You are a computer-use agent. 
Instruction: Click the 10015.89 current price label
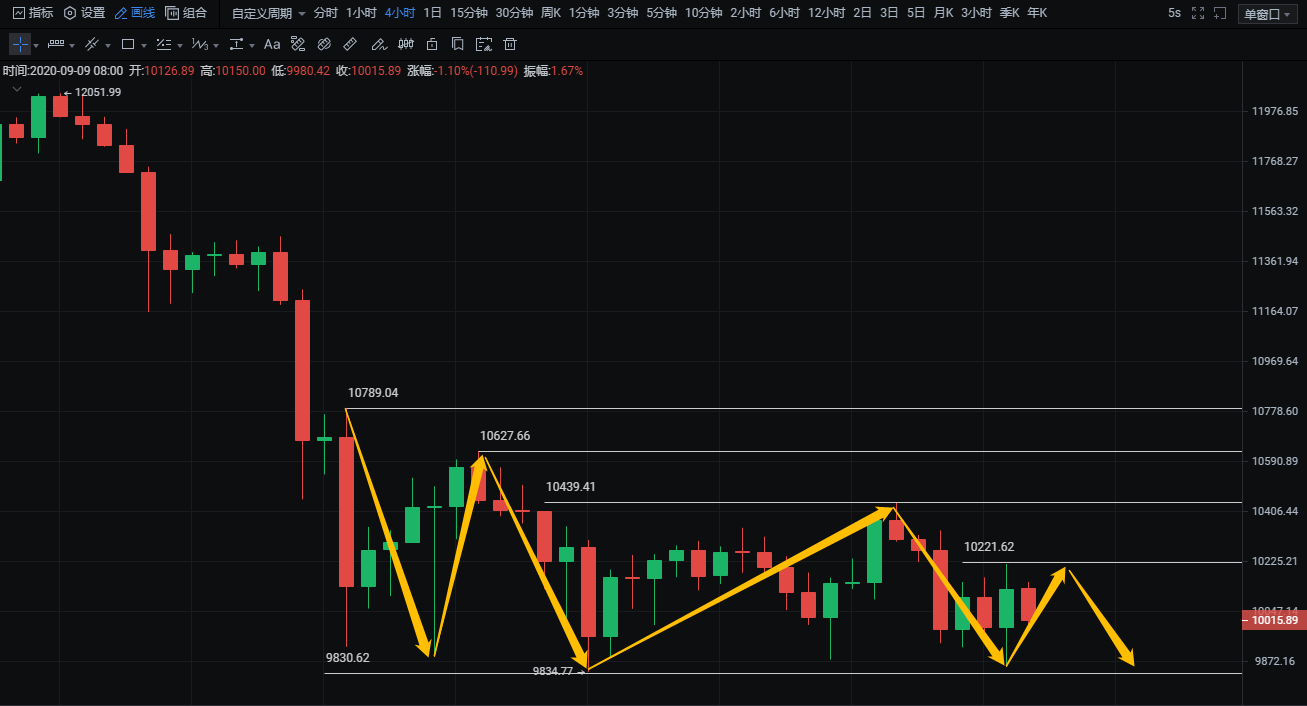[x=1273, y=620]
